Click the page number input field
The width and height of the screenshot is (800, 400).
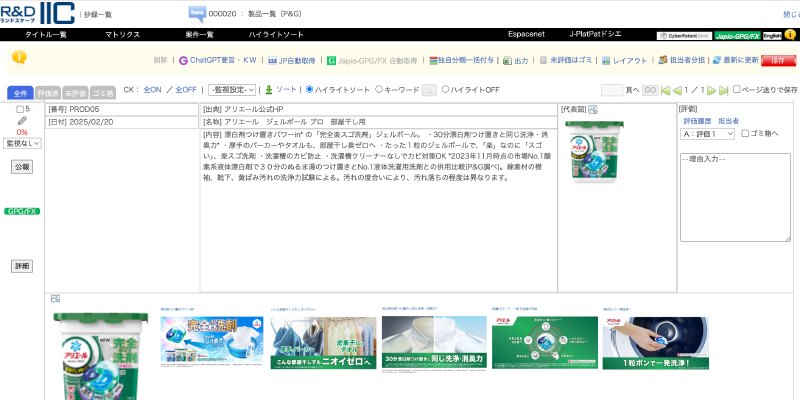(x=612, y=90)
